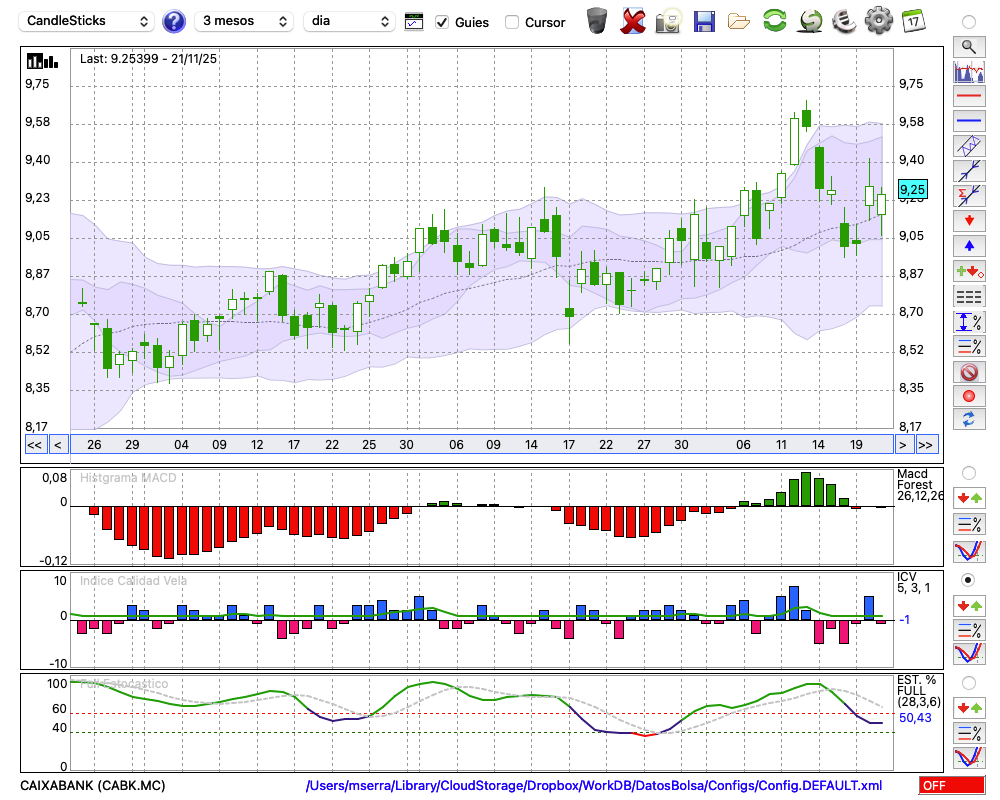Save using the blue floppy disk icon
The height and width of the screenshot is (800, 1000).
[x=703, y=22]
